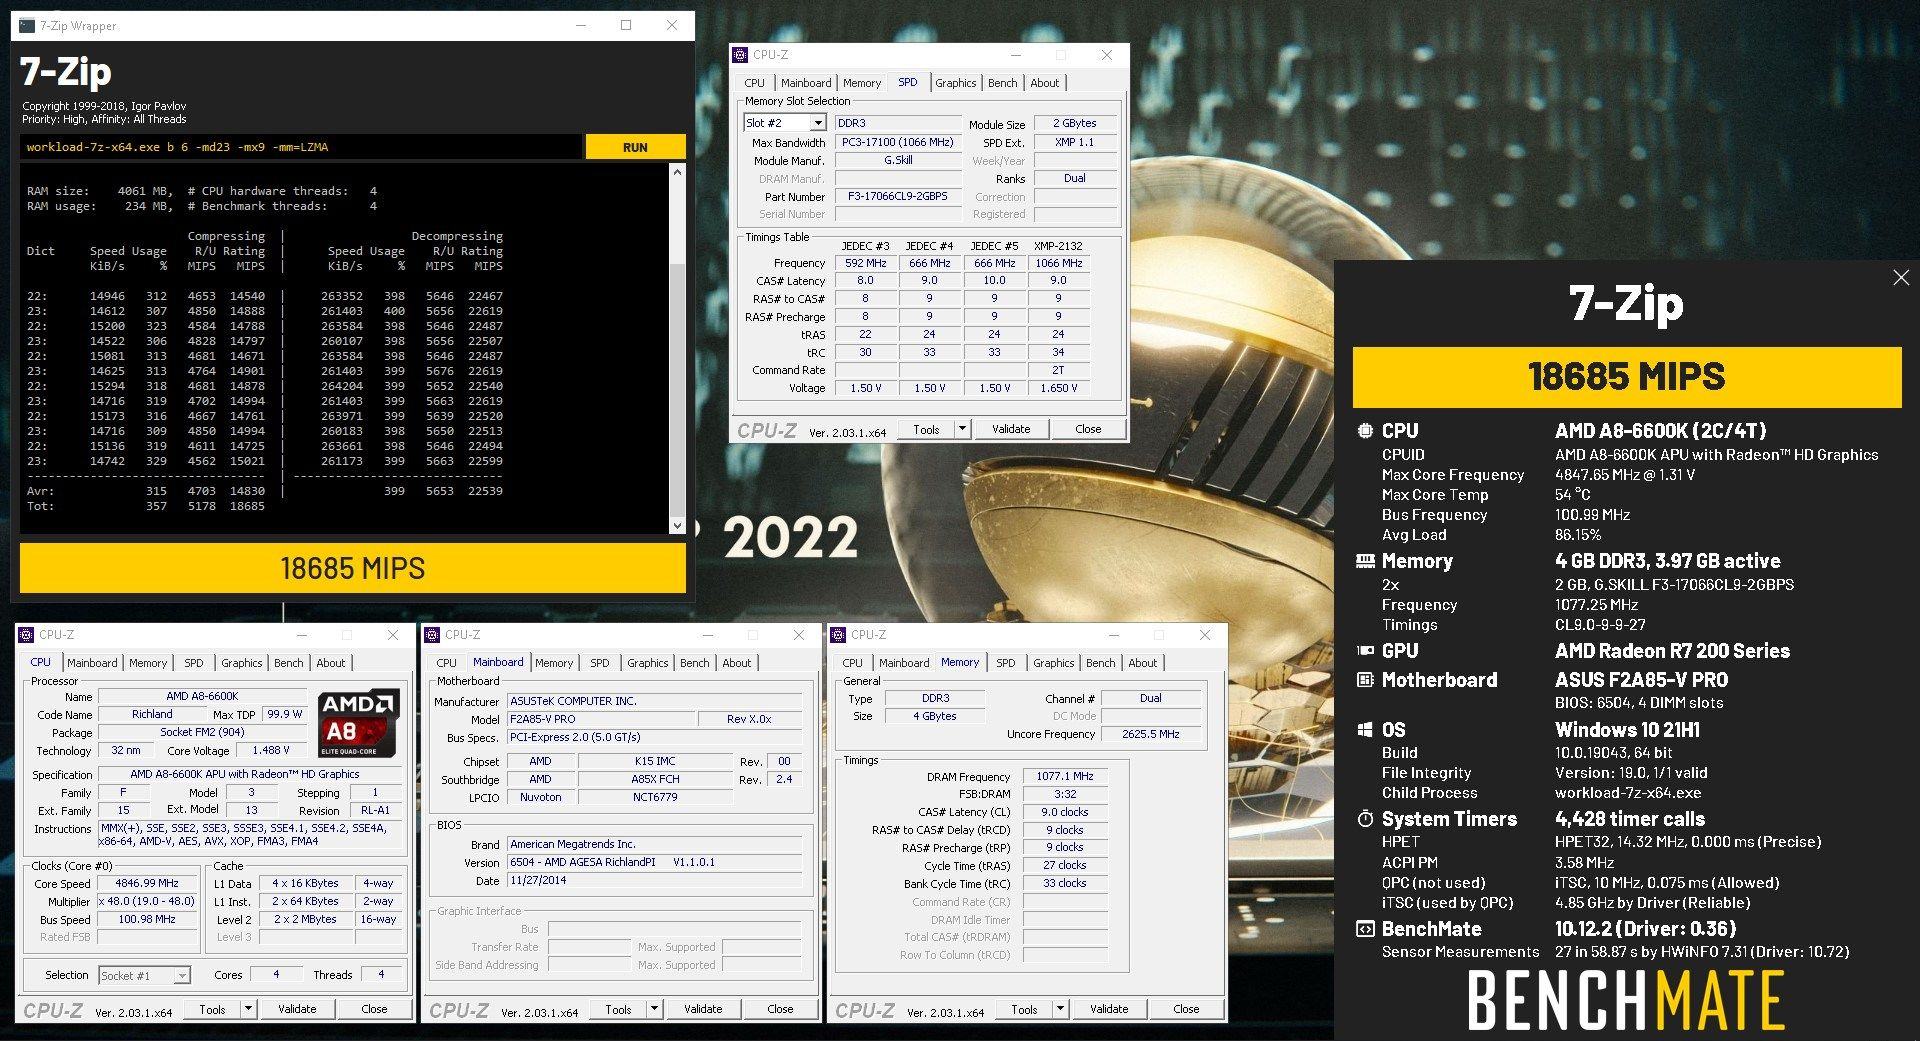Click the BenchMate version icon

coord(1365,929)
